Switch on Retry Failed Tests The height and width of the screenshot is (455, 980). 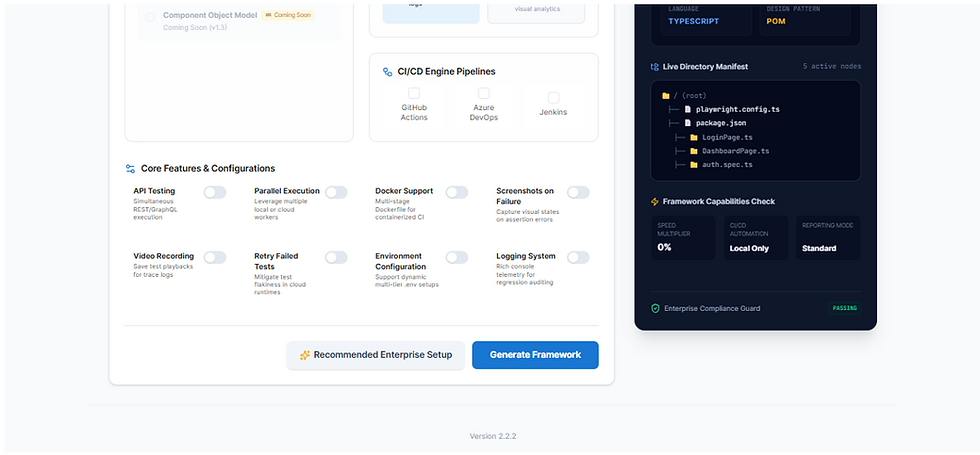click(x=336, y=258)
